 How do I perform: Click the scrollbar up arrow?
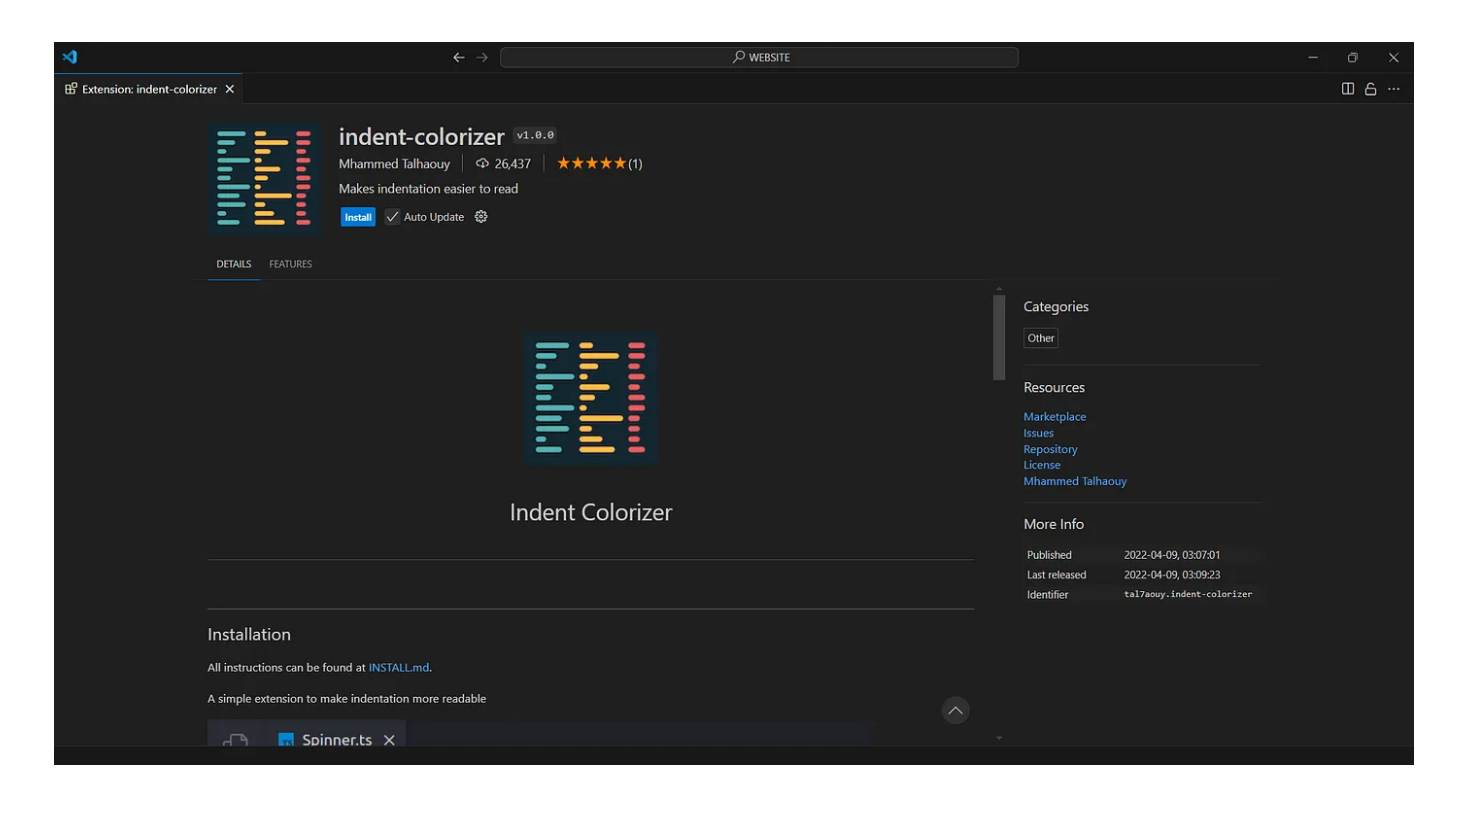999,289
